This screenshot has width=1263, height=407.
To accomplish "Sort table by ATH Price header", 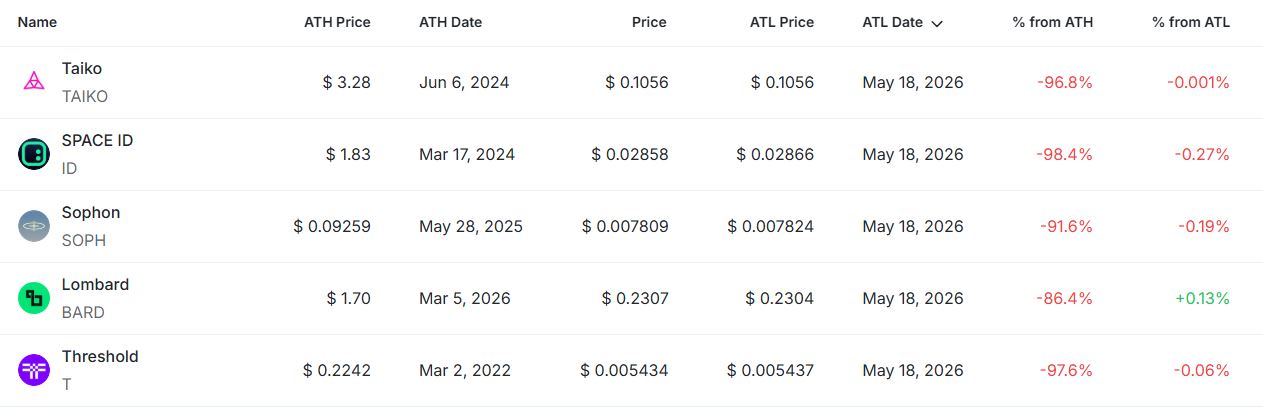I will click(x=337, y=22).
